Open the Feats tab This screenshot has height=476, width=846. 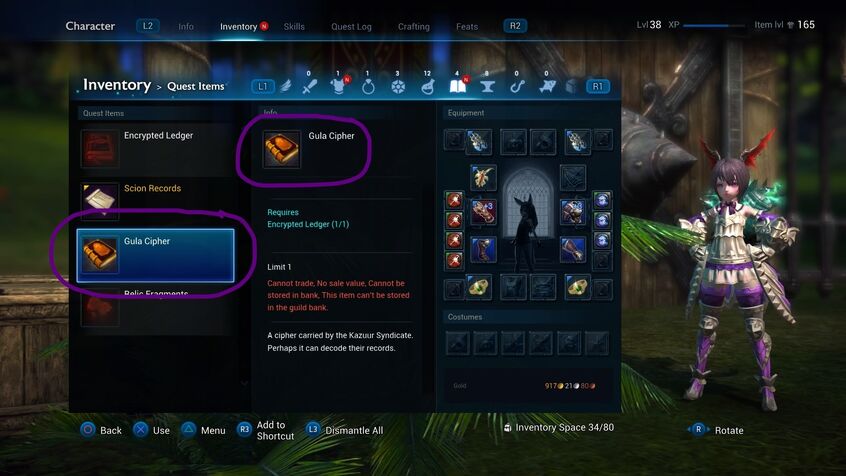tap(467, 26)
